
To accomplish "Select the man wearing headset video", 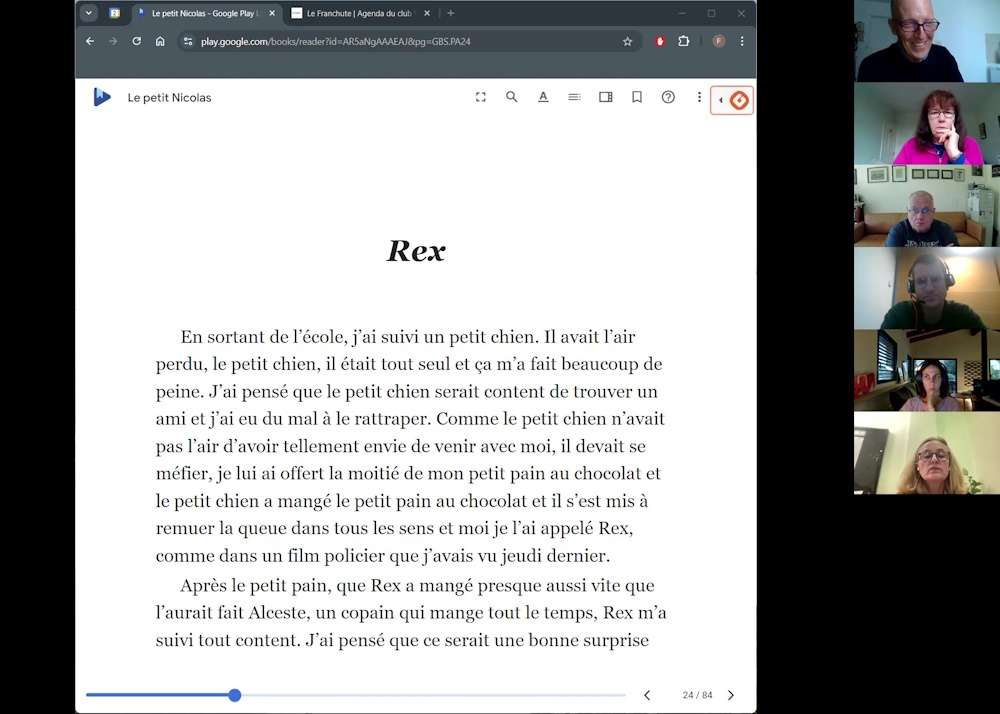I will (x=927, y=288).
